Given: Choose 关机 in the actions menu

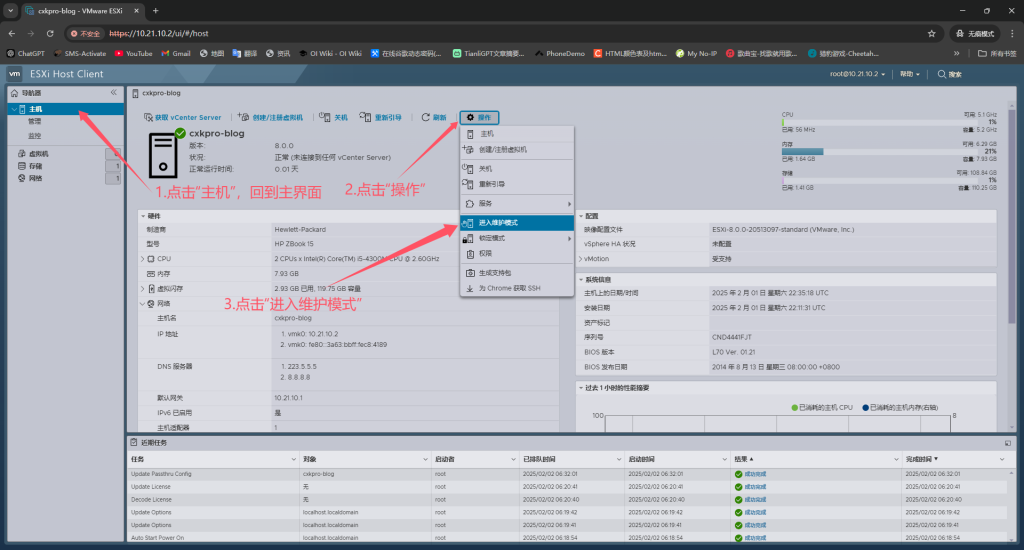Looking at the screenshot, I should (517, 169).
